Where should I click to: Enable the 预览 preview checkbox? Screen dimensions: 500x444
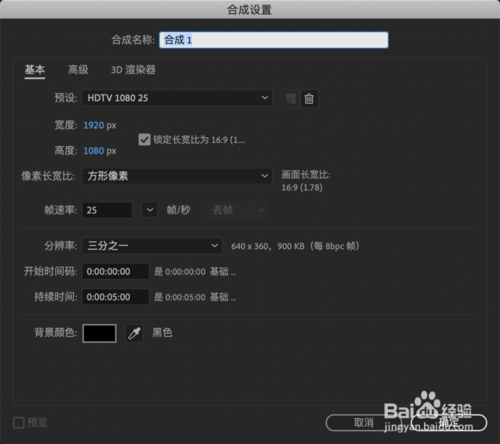18,423
